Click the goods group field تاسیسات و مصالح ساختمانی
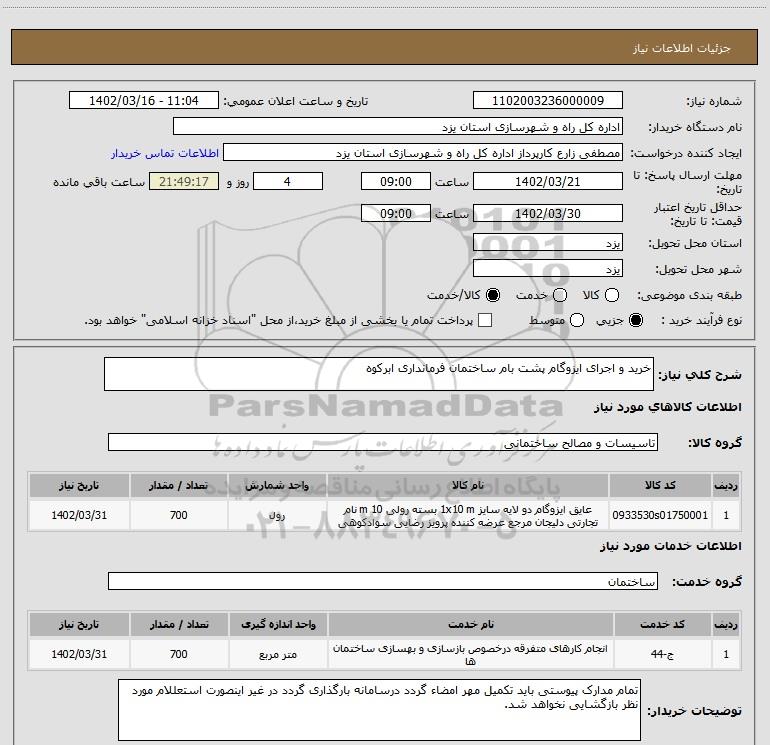 pyautogui.click(x=383, y=442)
